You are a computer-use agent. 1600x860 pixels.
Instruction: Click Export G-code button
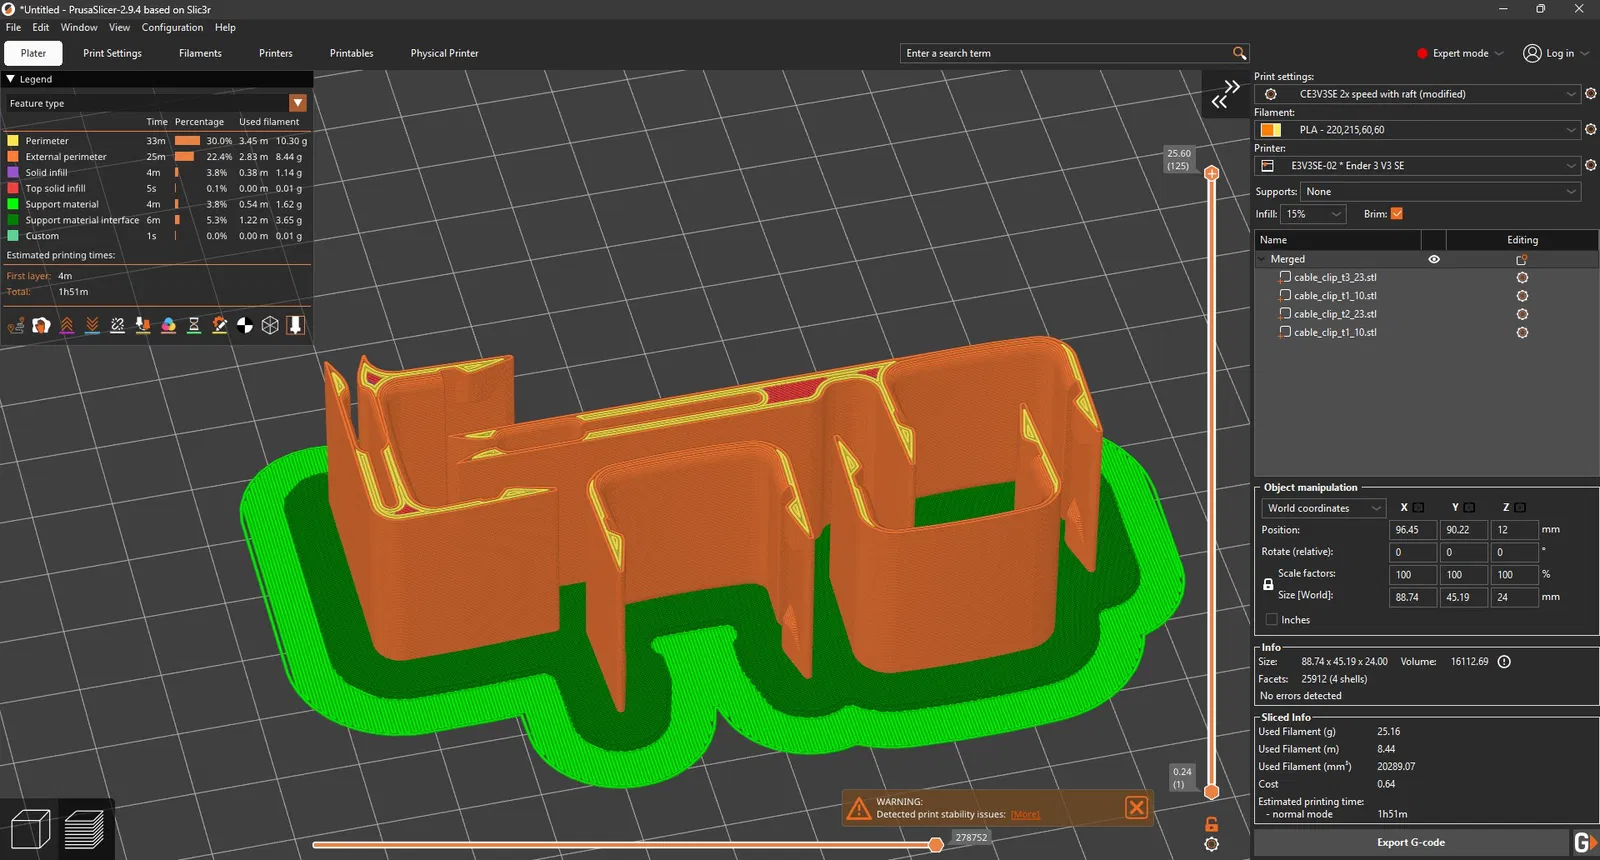(1410, 842)
